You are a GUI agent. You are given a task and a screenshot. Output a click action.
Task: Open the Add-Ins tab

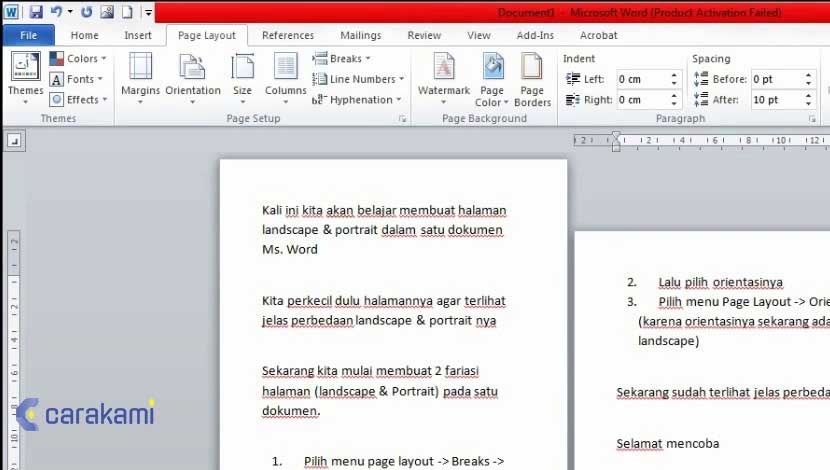pyautogui.click(x=535, y=35)
